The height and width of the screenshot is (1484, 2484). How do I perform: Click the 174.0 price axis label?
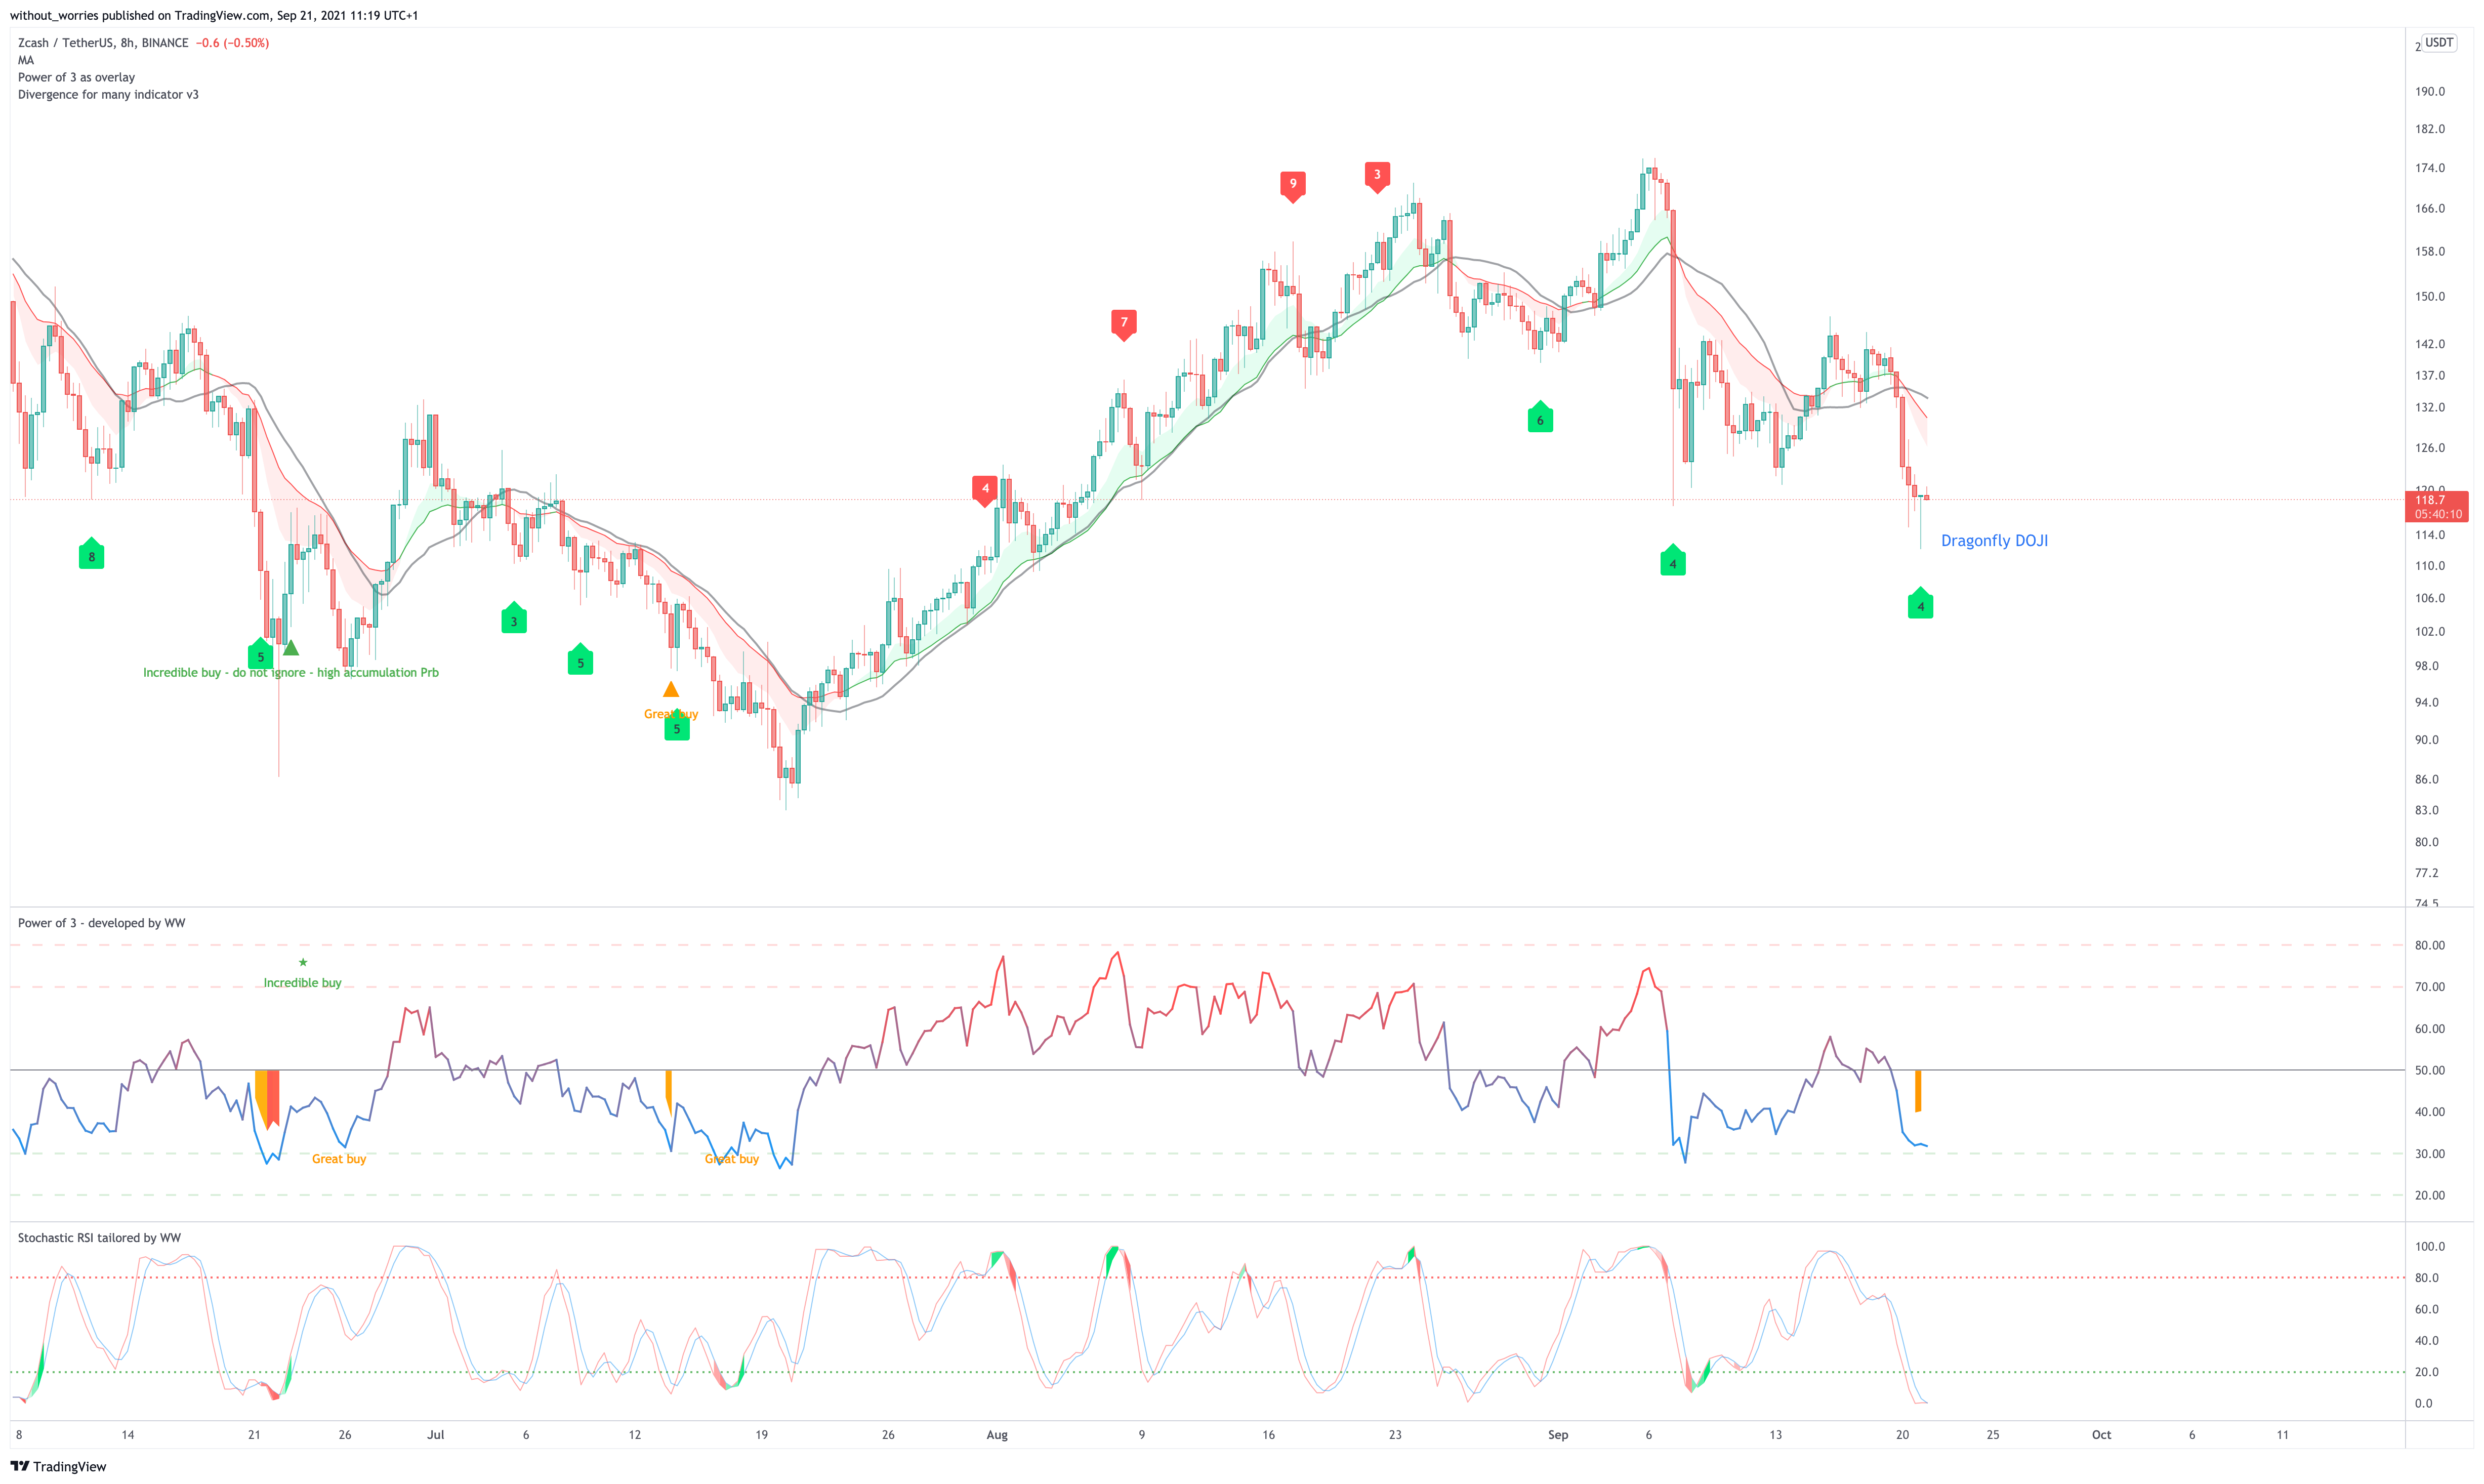click(2430, 168)
